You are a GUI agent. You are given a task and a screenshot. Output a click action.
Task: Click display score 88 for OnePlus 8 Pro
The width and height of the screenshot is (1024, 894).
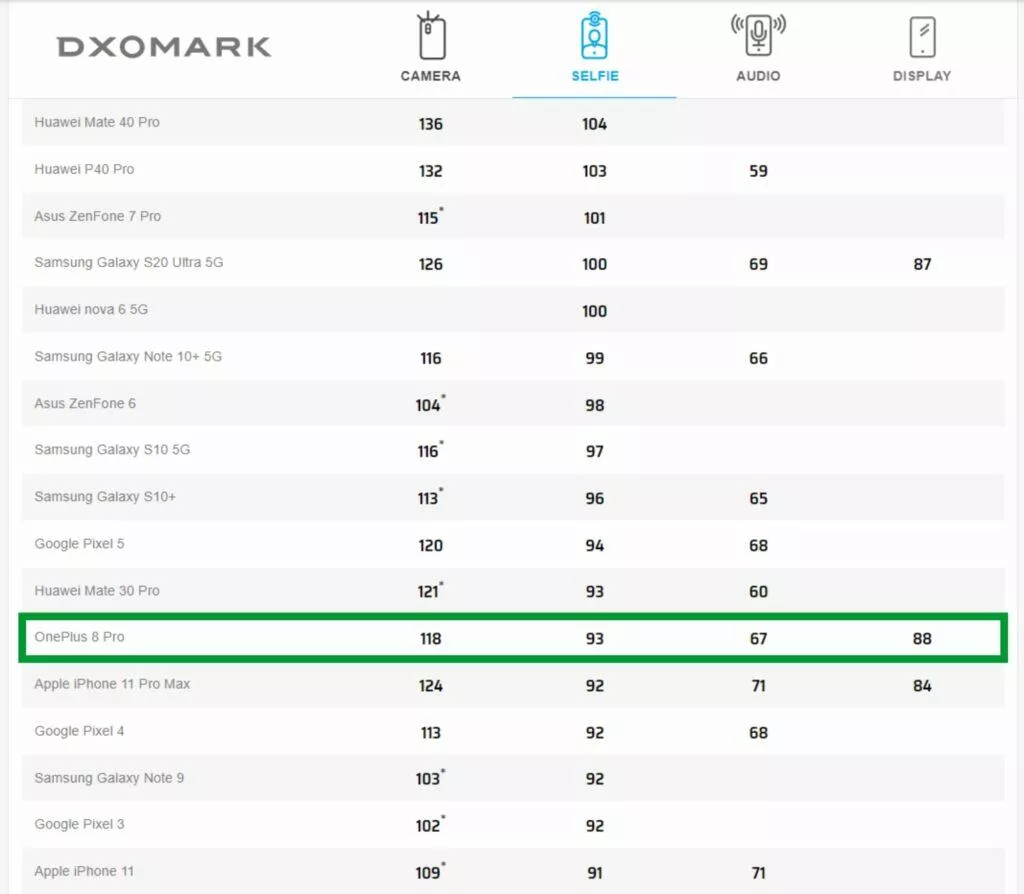922,639
